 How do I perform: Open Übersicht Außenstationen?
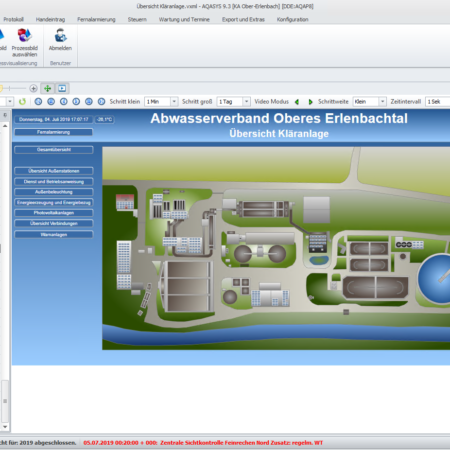53,171
